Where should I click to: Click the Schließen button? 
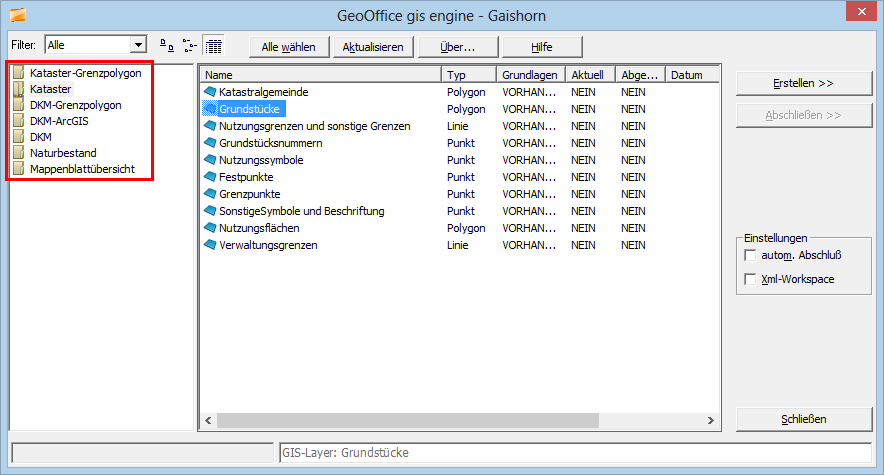[804, 419]
